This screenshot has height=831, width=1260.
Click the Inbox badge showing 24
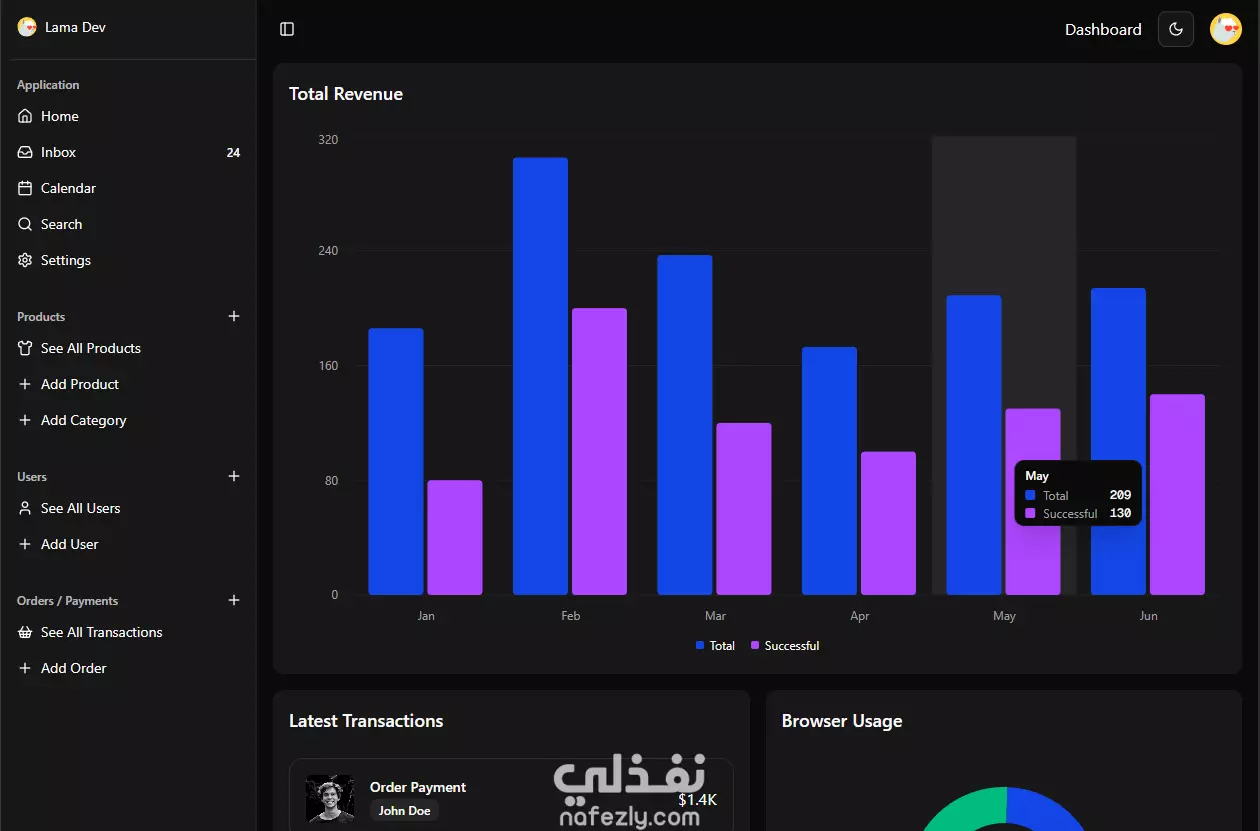tap(233, 153)
